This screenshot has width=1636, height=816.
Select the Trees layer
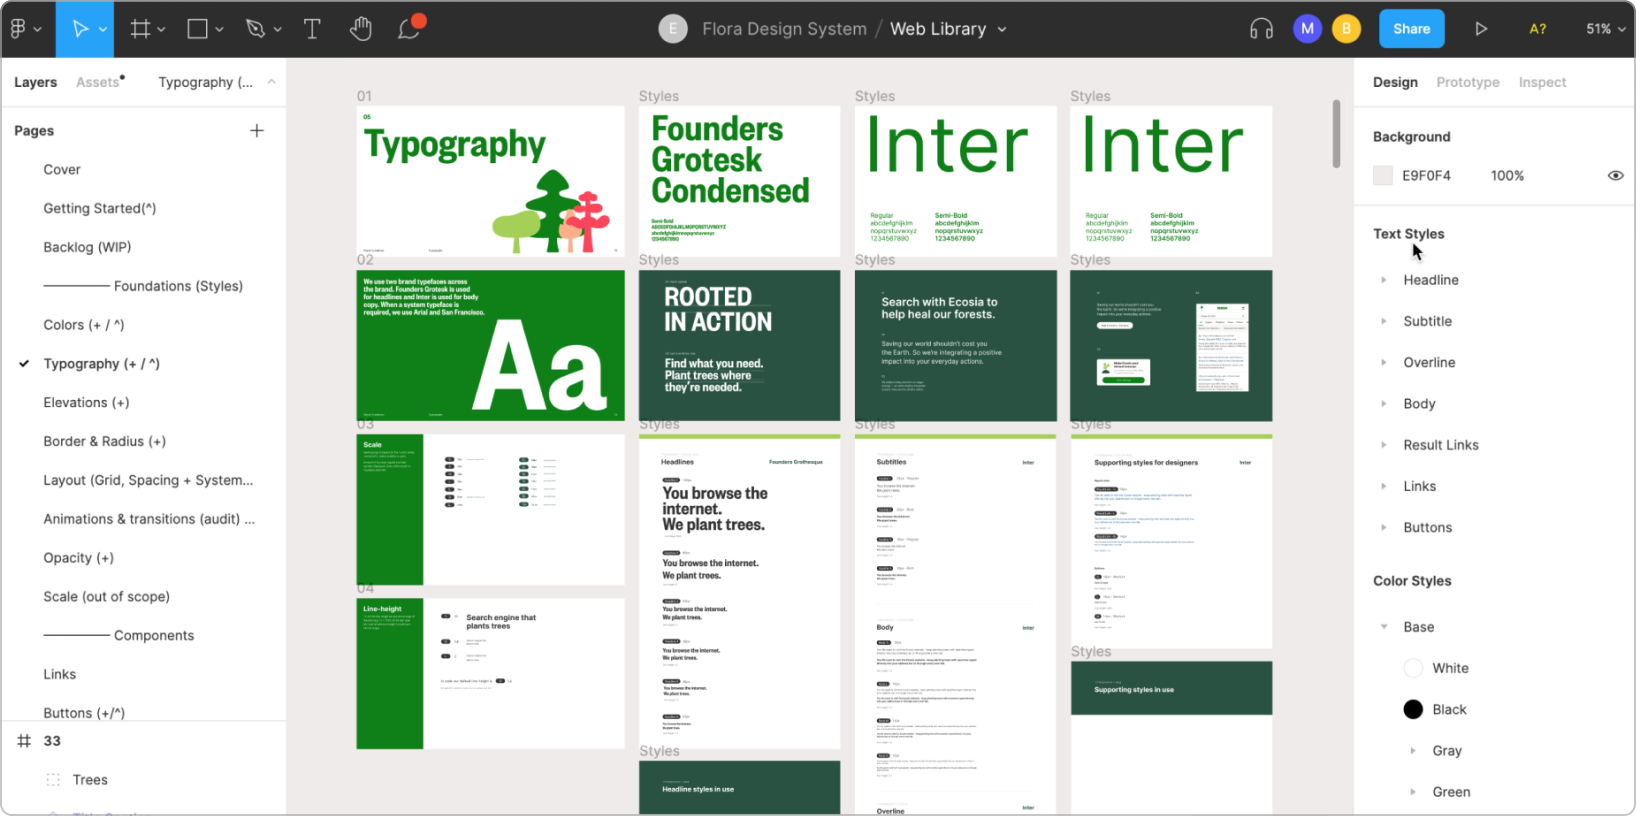(x=90, y=780)
